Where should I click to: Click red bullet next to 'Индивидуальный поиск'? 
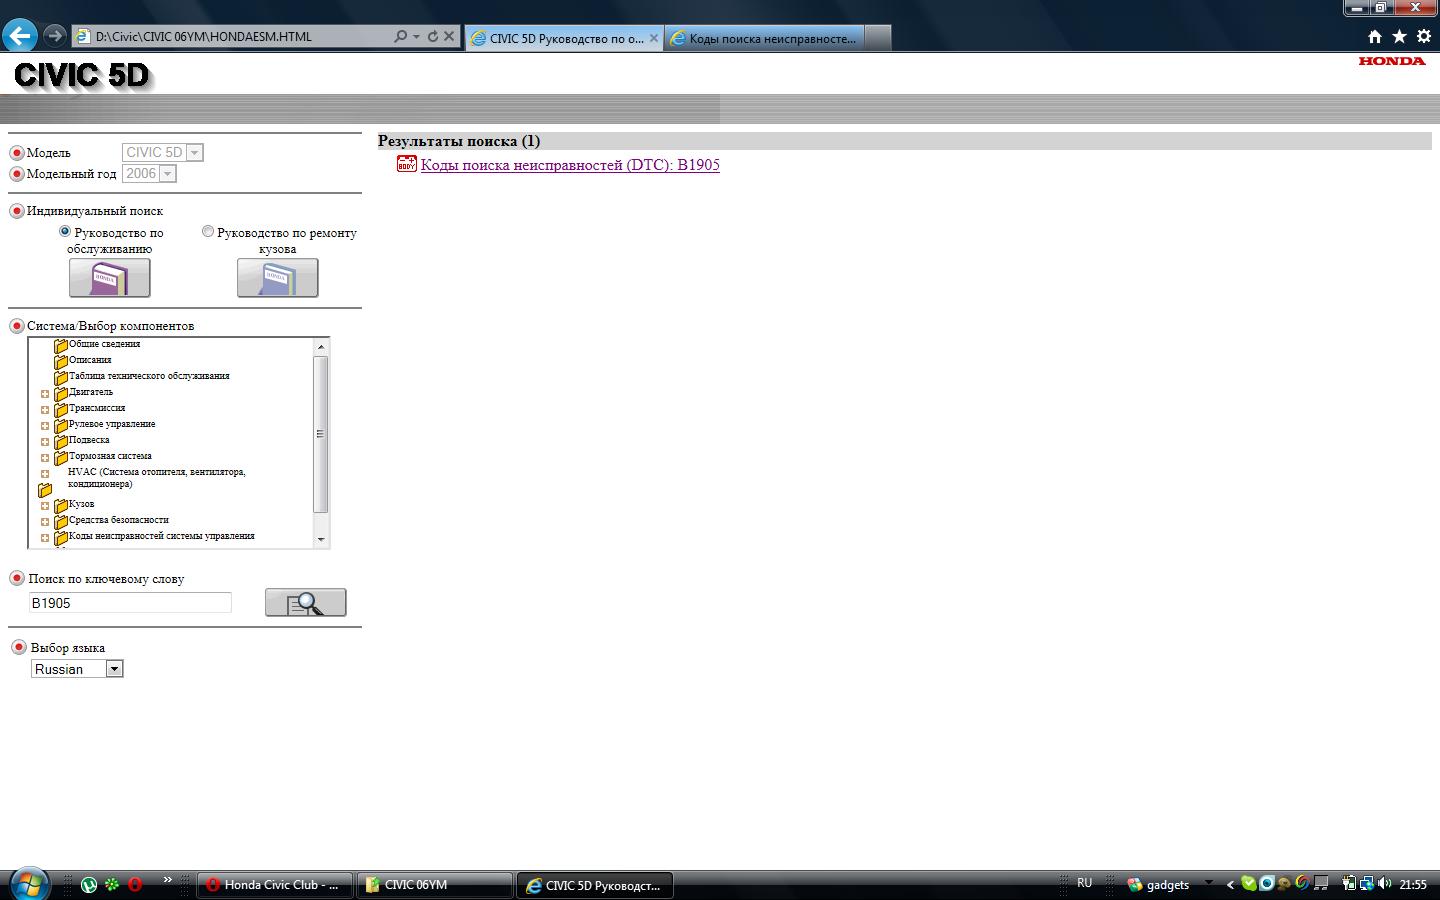17,211
